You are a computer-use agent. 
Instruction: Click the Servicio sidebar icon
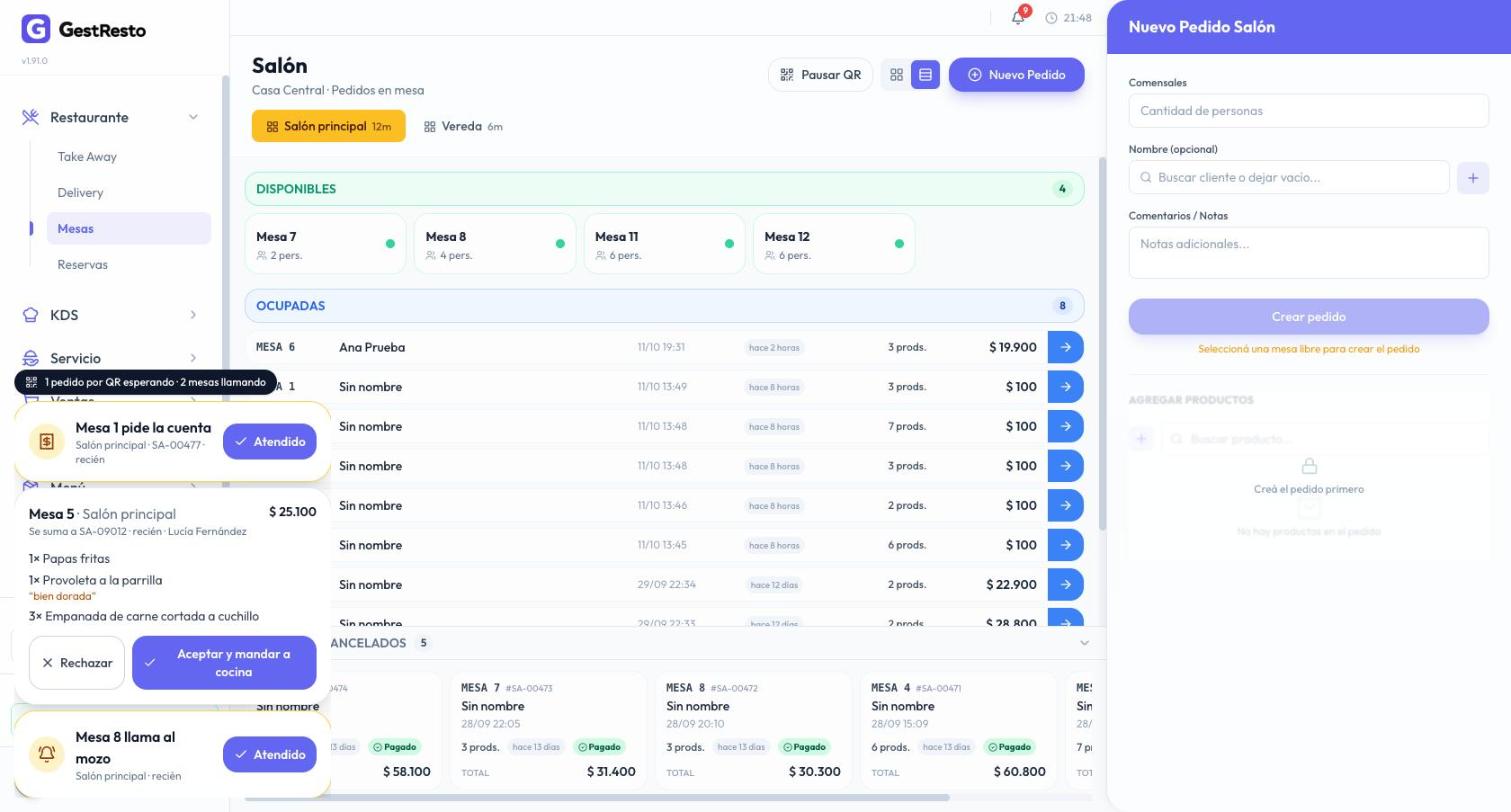(x=31, y=358)
